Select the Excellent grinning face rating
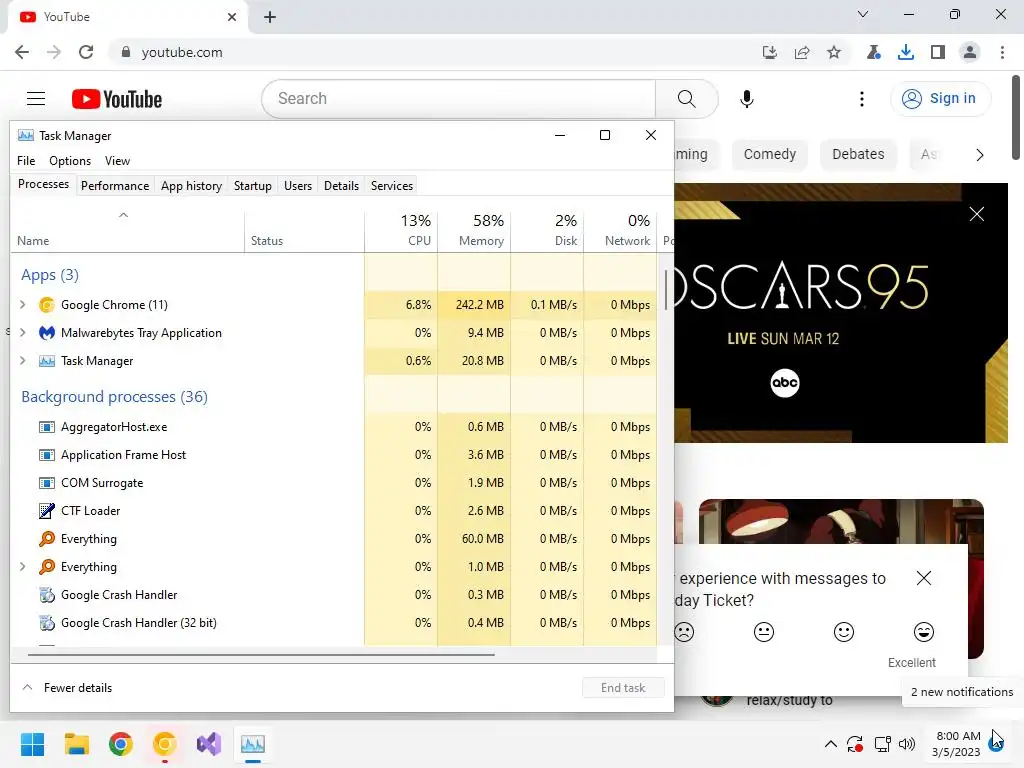 pyautogui.click(x=923, y=632)
